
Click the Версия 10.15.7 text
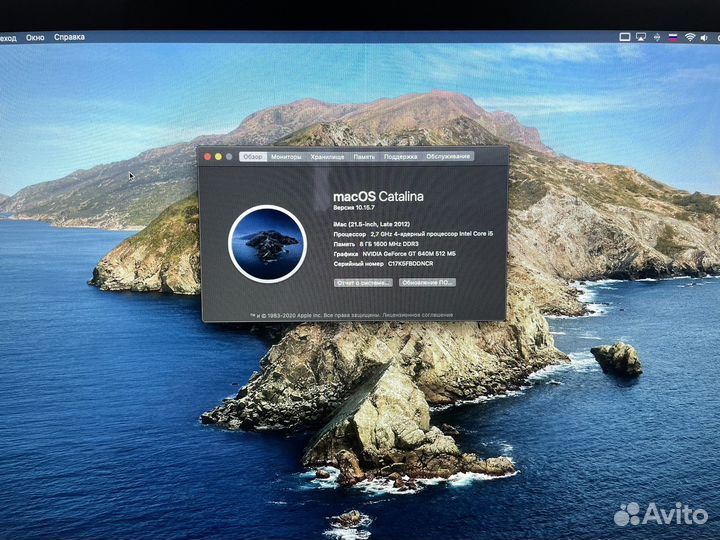coord(354,208)
